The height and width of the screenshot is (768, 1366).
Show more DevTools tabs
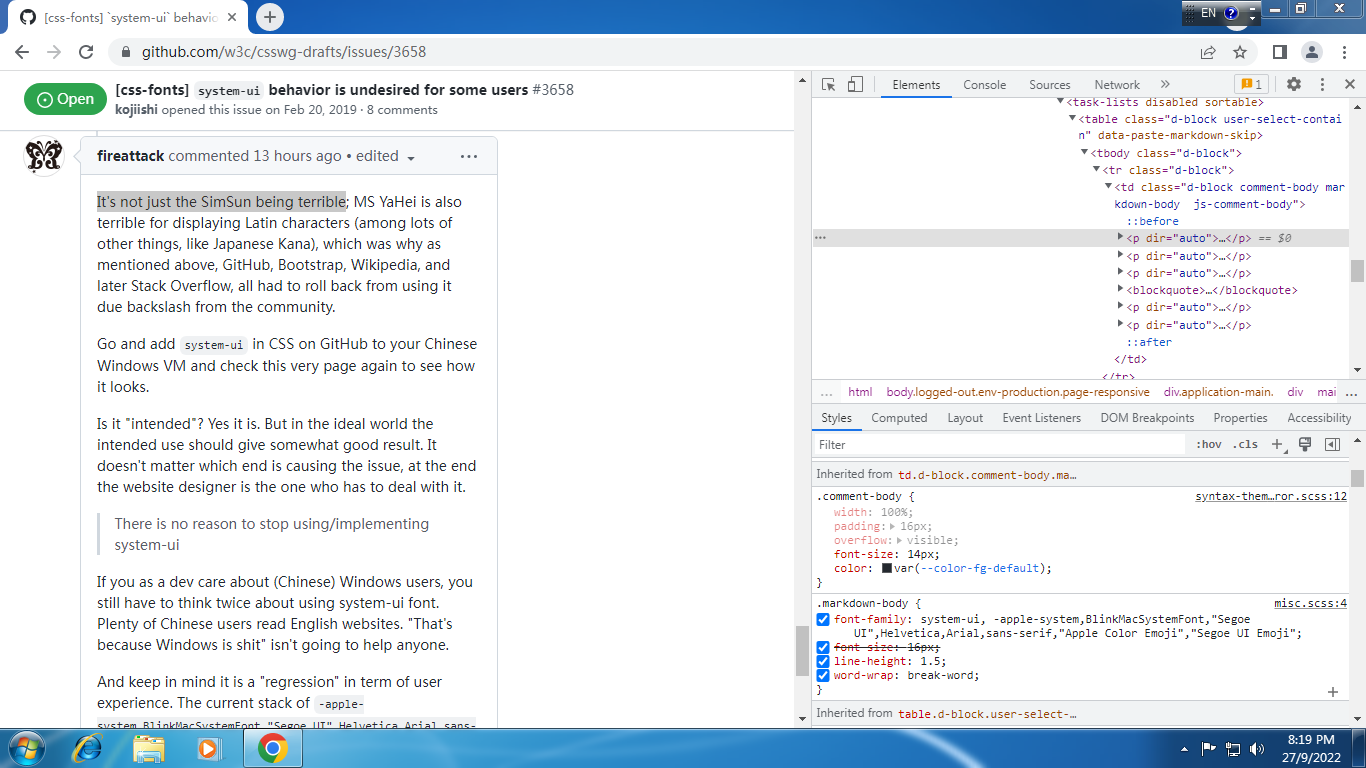tap(1165, 85)
